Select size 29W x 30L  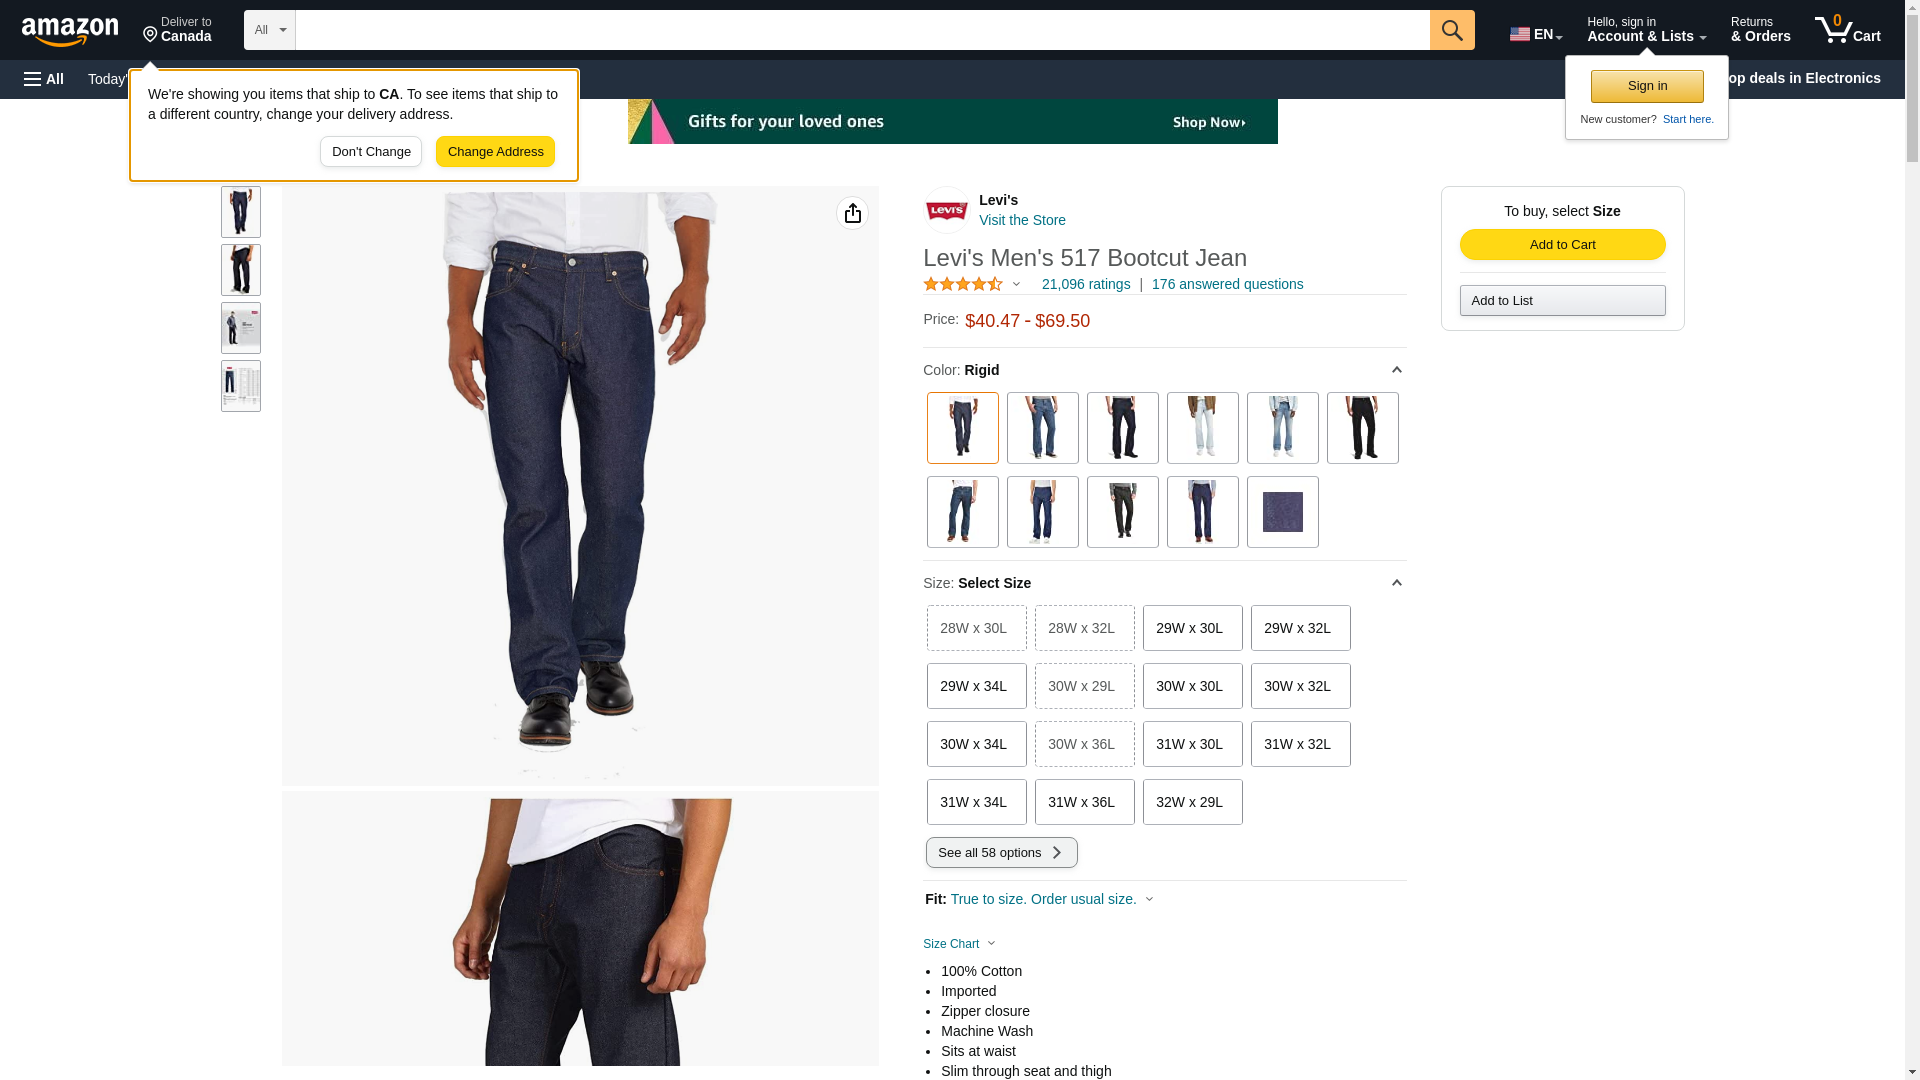tap(1192, 628)
